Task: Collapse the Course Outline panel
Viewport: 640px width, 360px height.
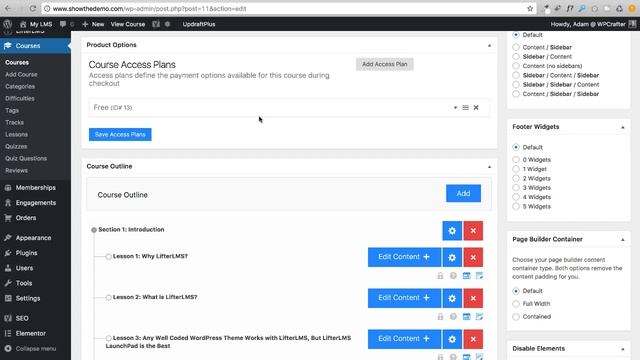Action: pyautogui.click(x=489, y=167)
